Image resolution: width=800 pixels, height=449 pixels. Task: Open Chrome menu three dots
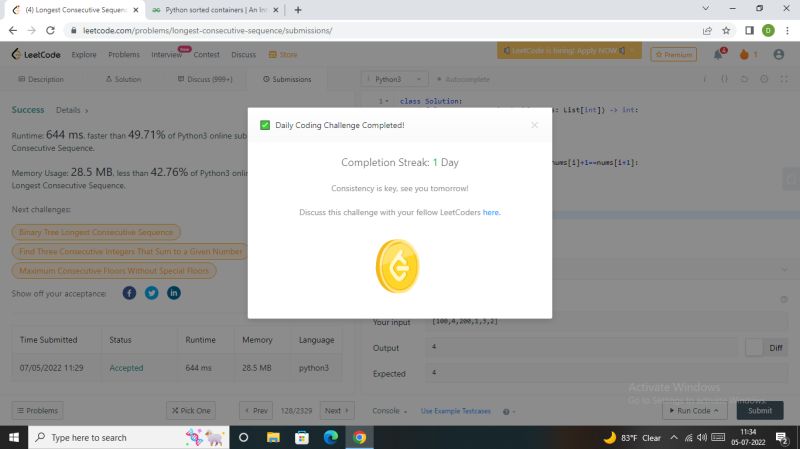(x=787, y=31)
